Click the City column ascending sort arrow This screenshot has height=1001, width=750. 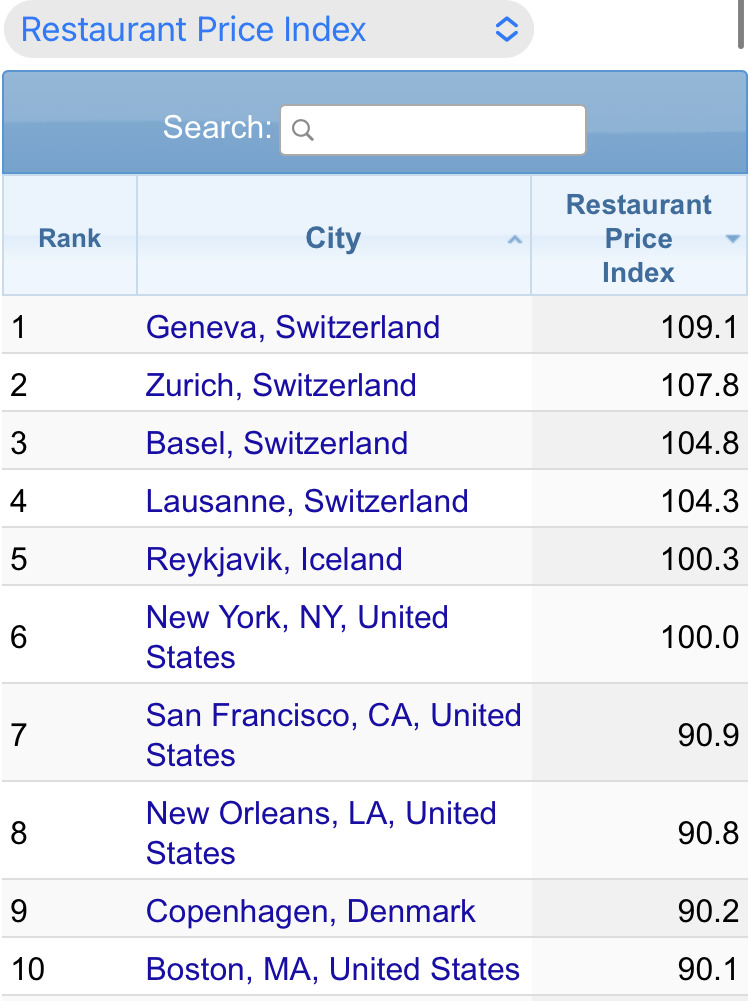515,239
